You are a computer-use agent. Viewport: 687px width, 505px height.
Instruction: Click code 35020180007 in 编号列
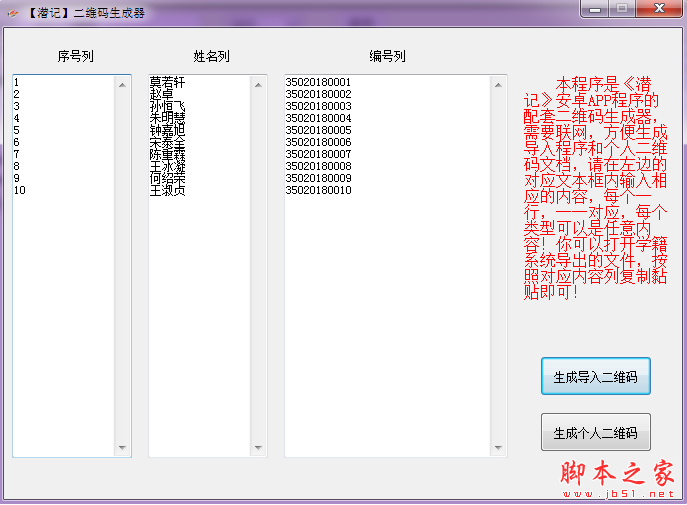click(x=319, y=154)
